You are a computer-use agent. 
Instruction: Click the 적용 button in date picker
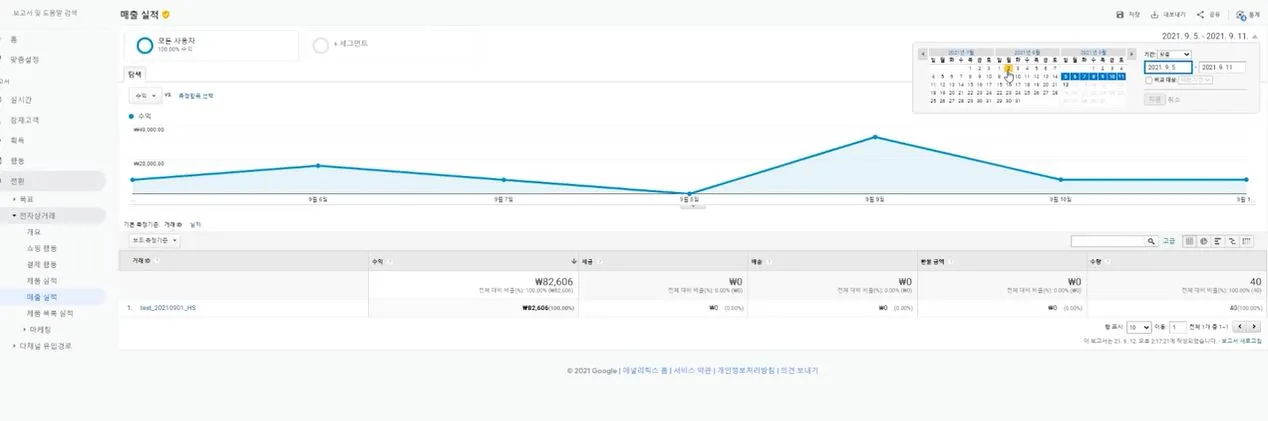[x=1155, y=99]
